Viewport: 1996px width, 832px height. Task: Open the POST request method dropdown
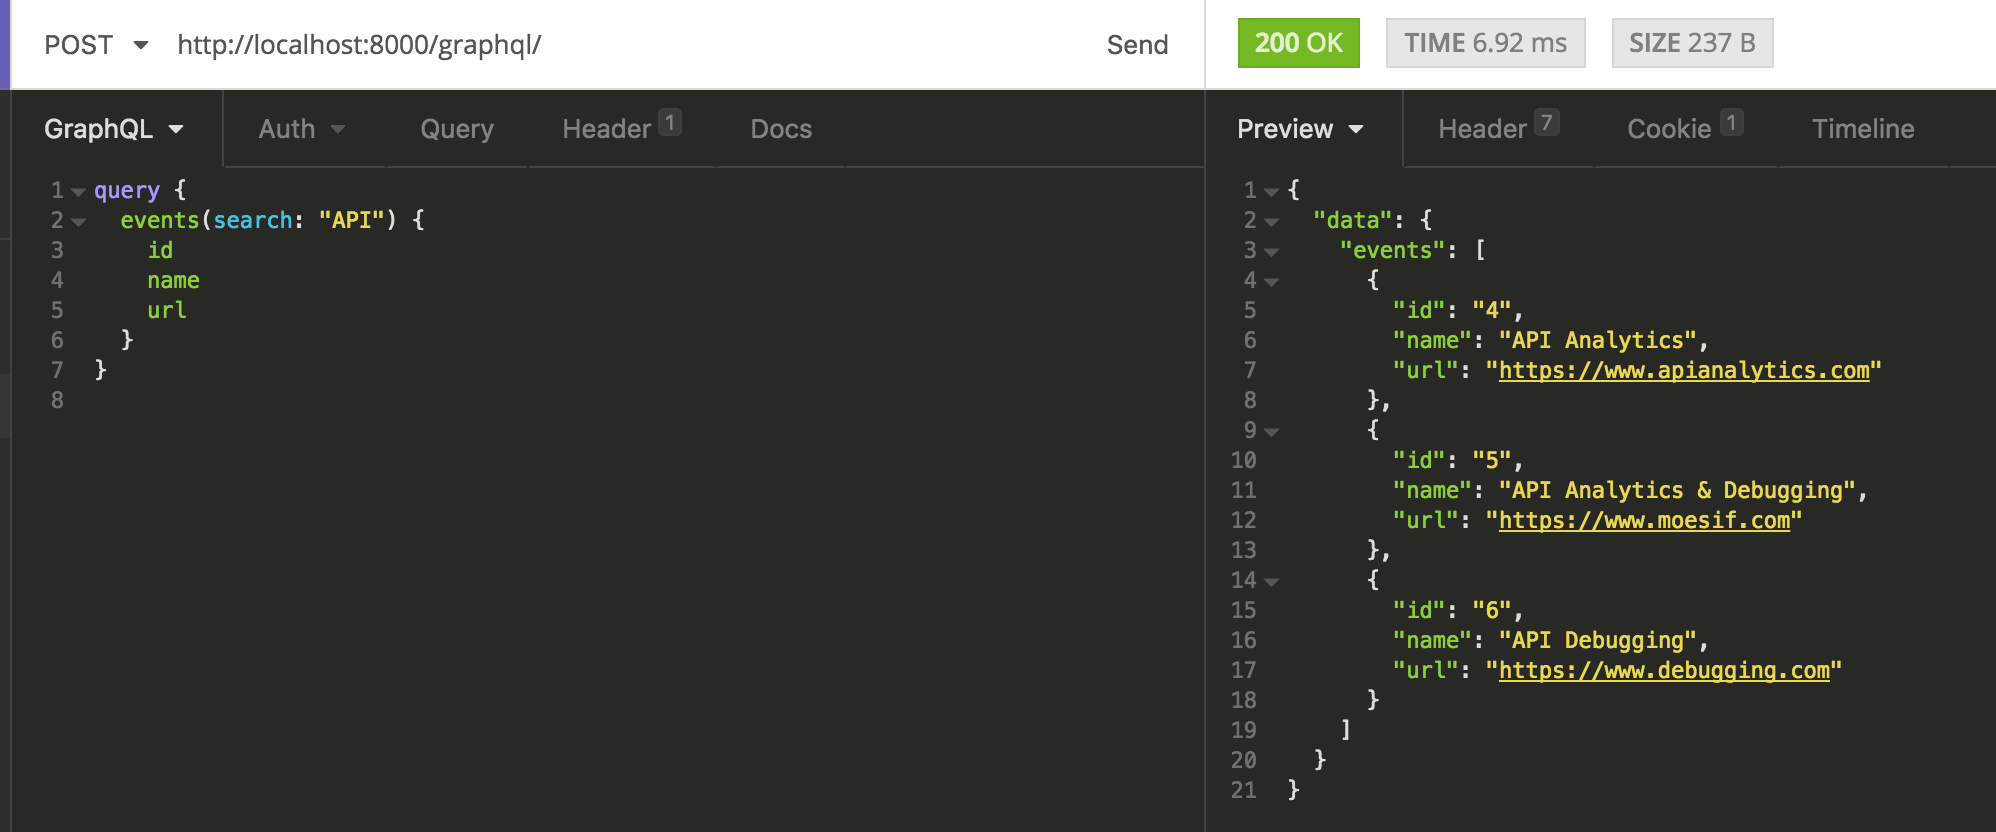(97, 44)
